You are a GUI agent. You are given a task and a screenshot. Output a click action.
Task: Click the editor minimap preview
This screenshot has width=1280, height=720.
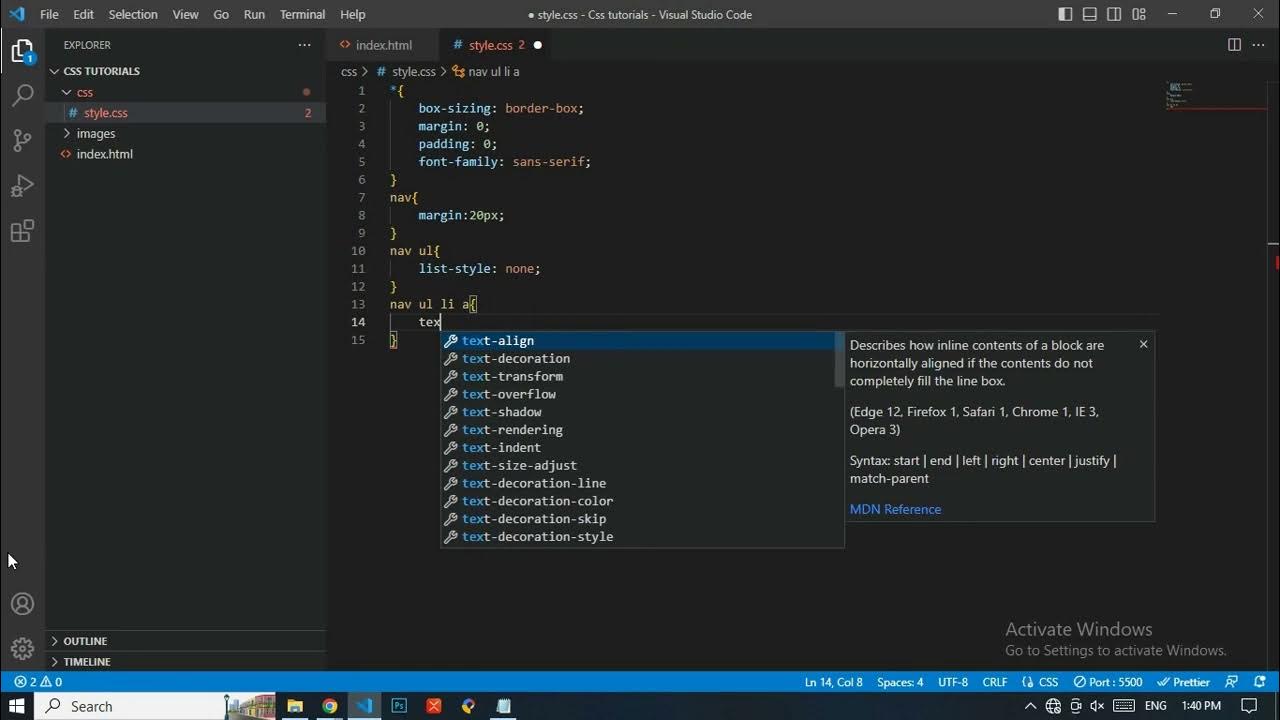click(1215, 95)
